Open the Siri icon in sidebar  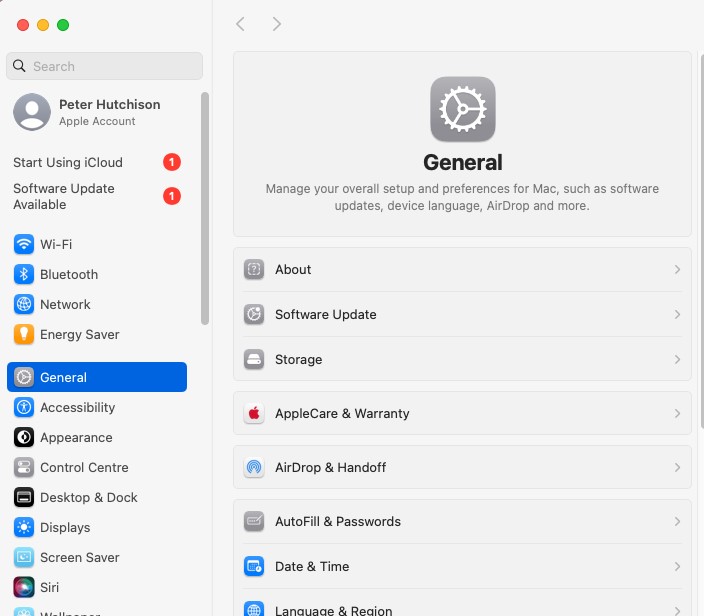coord(24,587)
